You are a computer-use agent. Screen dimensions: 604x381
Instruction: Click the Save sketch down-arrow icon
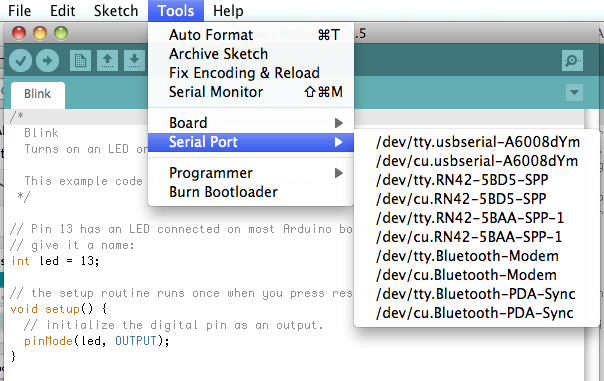[134, 60]
